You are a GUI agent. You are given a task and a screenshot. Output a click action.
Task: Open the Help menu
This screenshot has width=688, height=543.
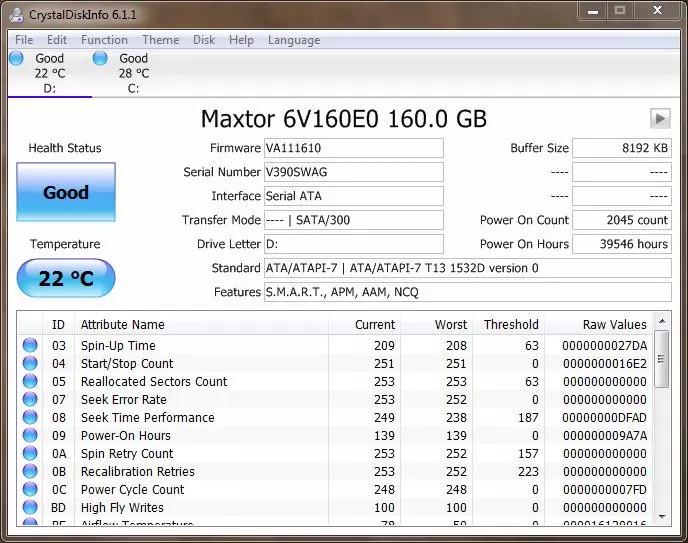[241, 40]
